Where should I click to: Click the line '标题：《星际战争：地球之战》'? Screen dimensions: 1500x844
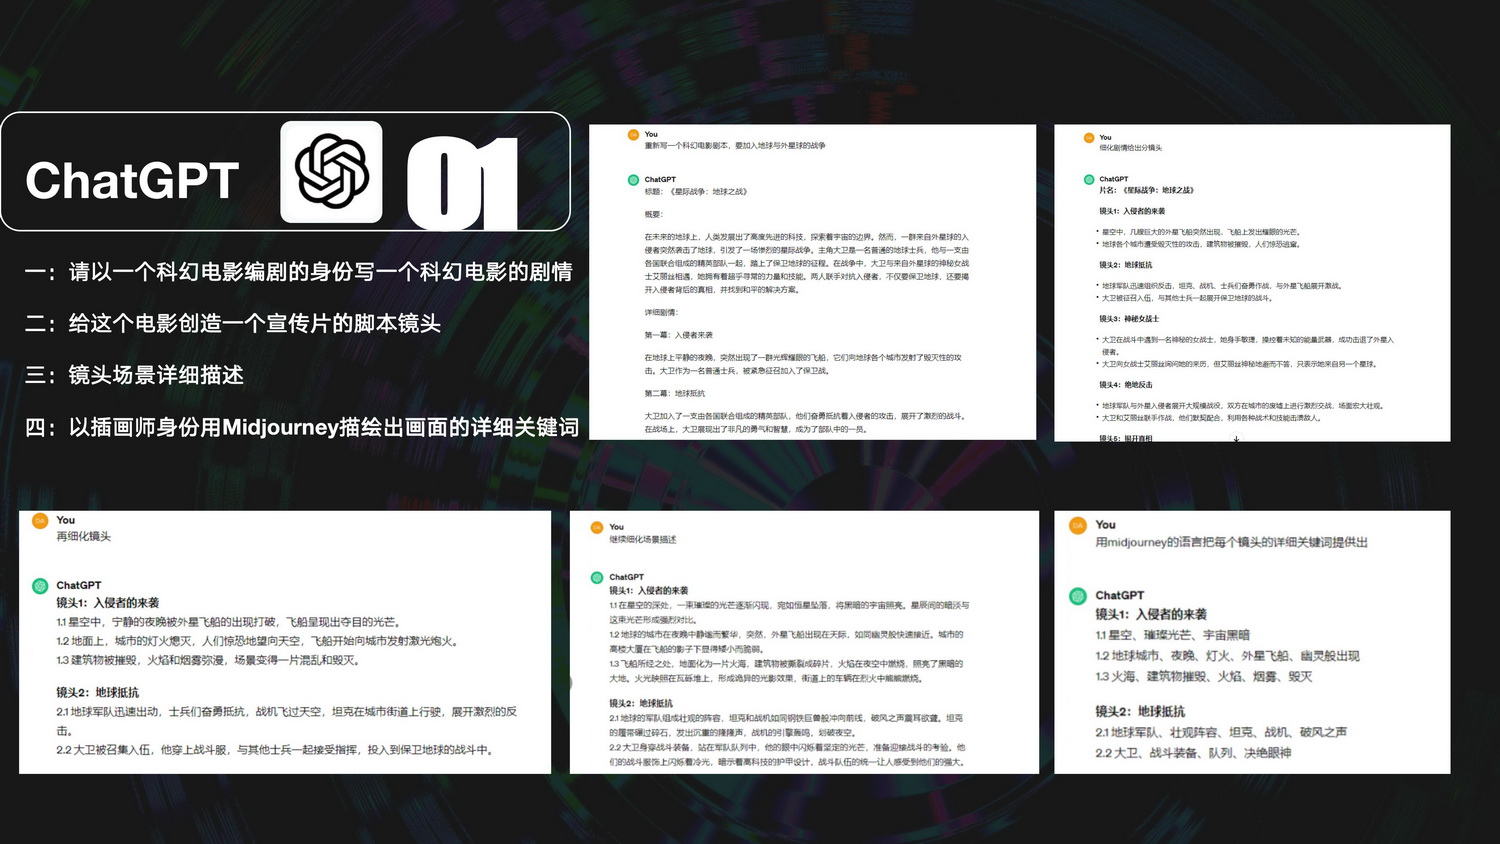point(696,192)
